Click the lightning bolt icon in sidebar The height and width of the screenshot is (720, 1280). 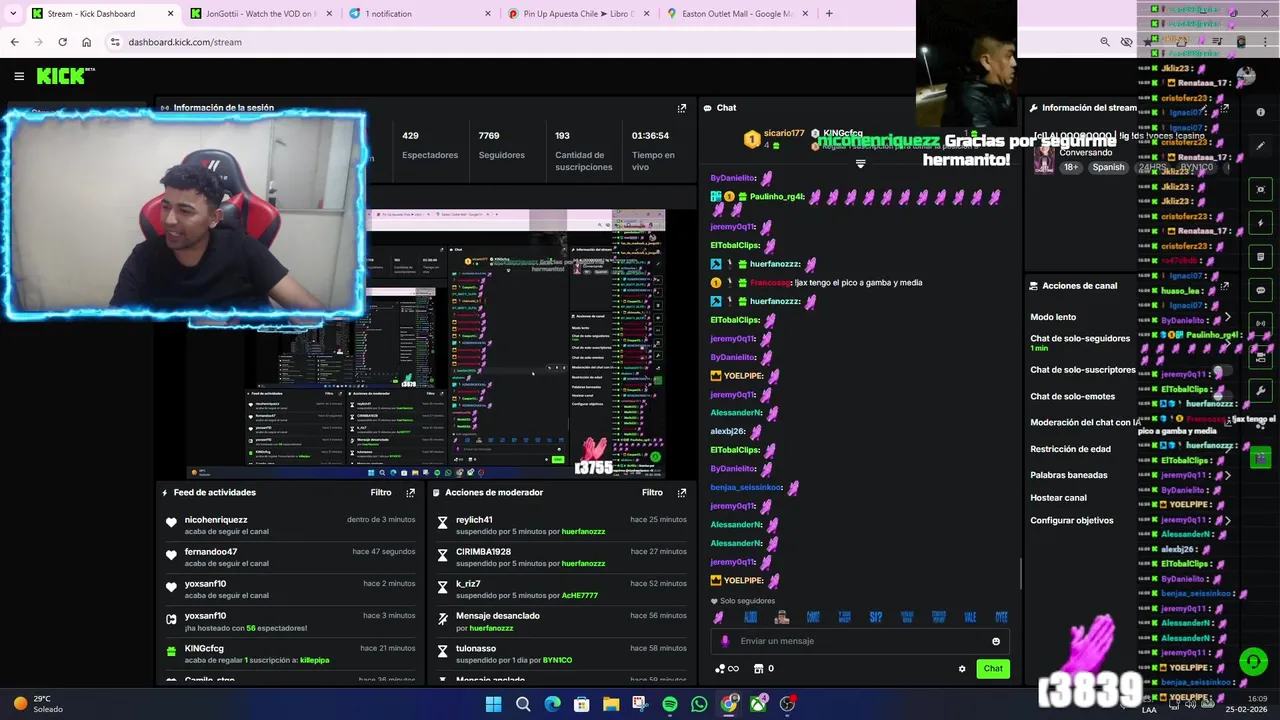(x=1260, y=223)
